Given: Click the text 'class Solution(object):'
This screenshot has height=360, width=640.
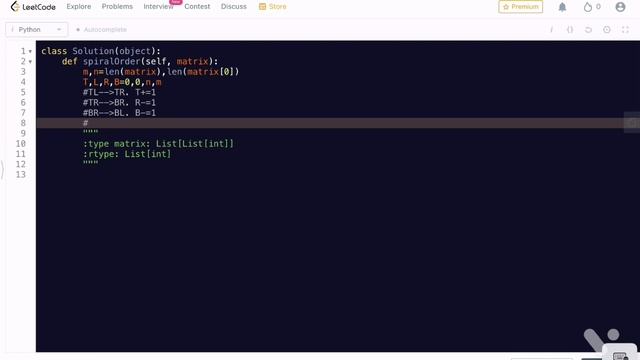Looking at the screenshot, I should [101, 51].
